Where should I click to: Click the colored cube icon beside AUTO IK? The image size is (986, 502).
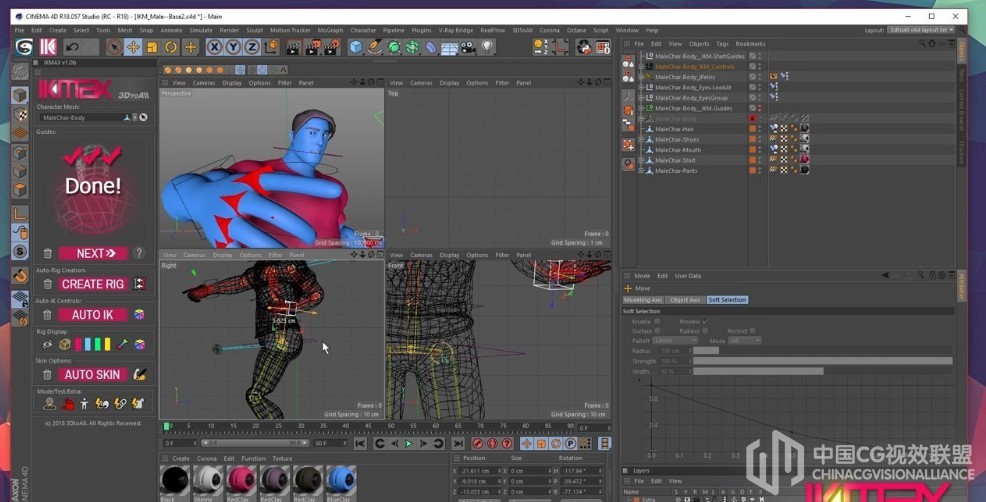point(140,315)
